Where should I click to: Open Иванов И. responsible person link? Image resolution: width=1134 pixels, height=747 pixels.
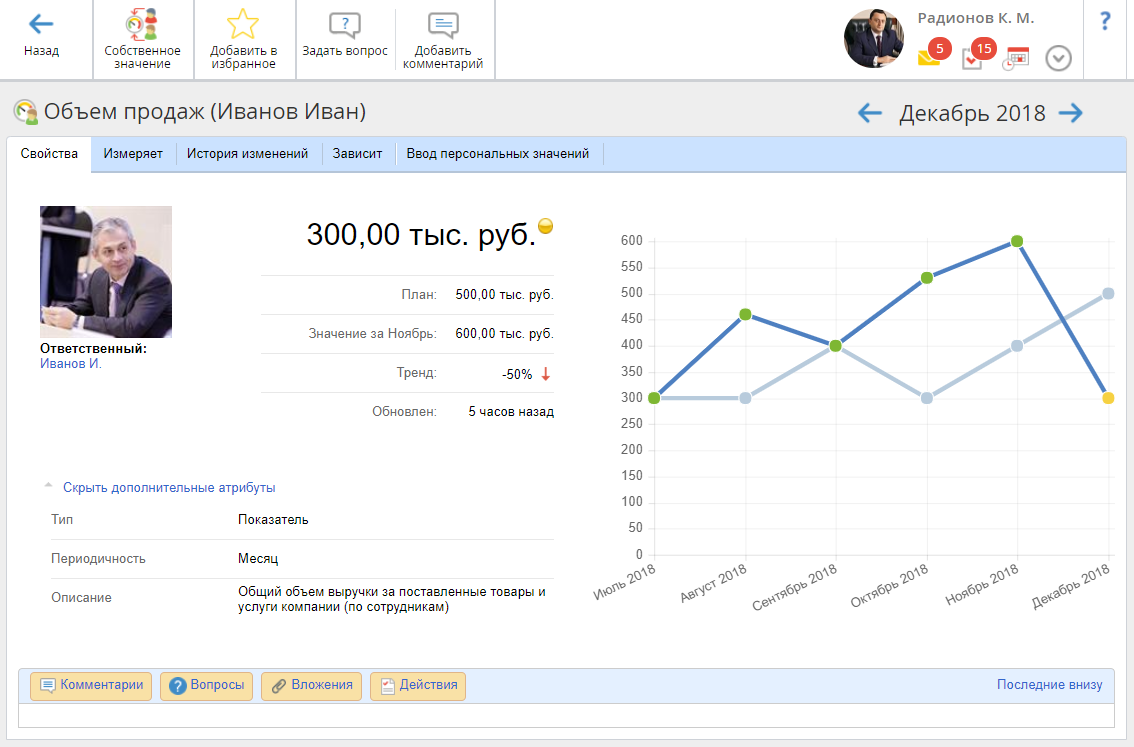pos(71,364)
